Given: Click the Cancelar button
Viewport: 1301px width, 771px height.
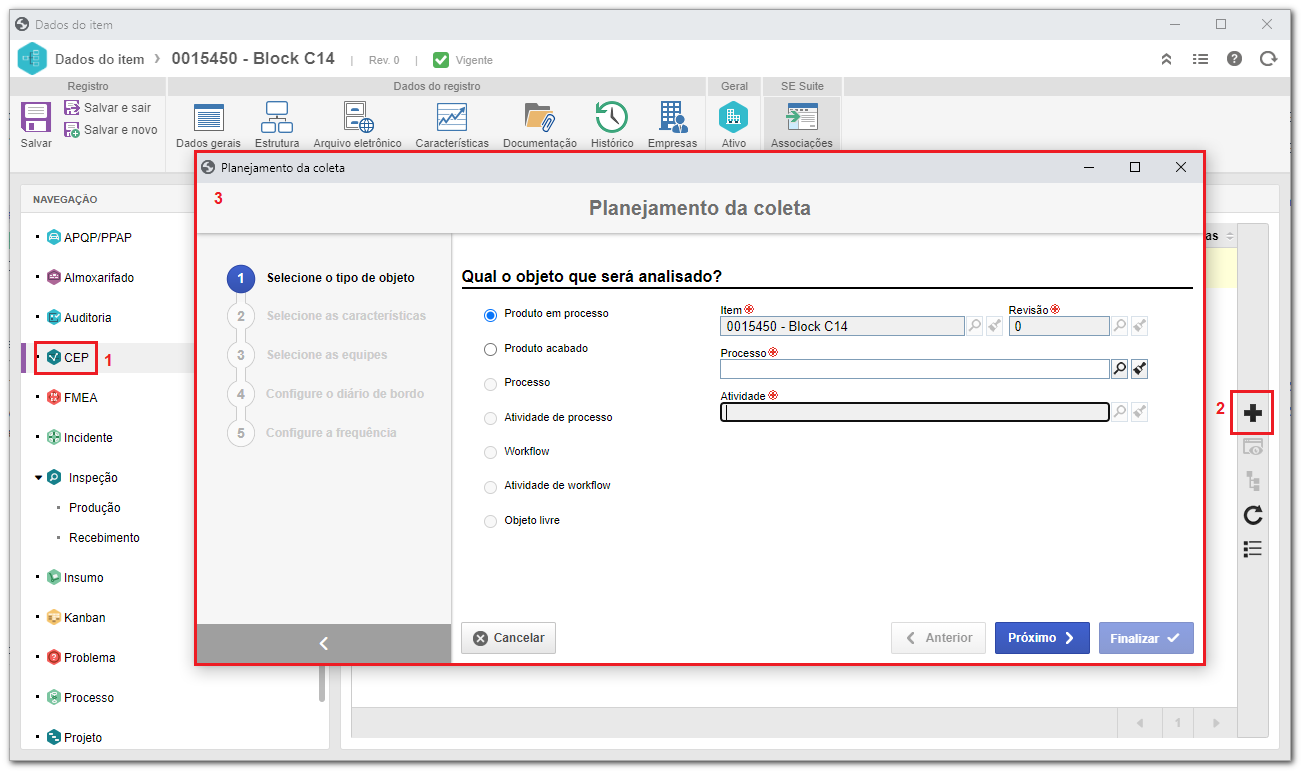Looking at the screenshot, I should pos(508,638).
